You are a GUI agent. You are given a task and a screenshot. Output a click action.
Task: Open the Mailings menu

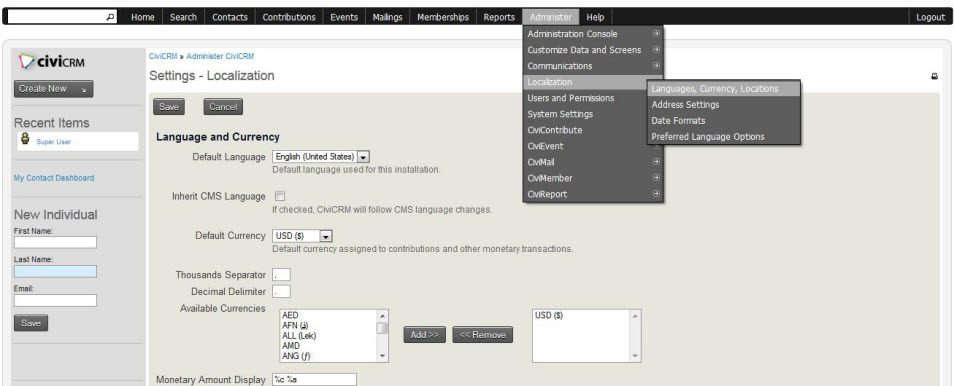coord(388,17)
